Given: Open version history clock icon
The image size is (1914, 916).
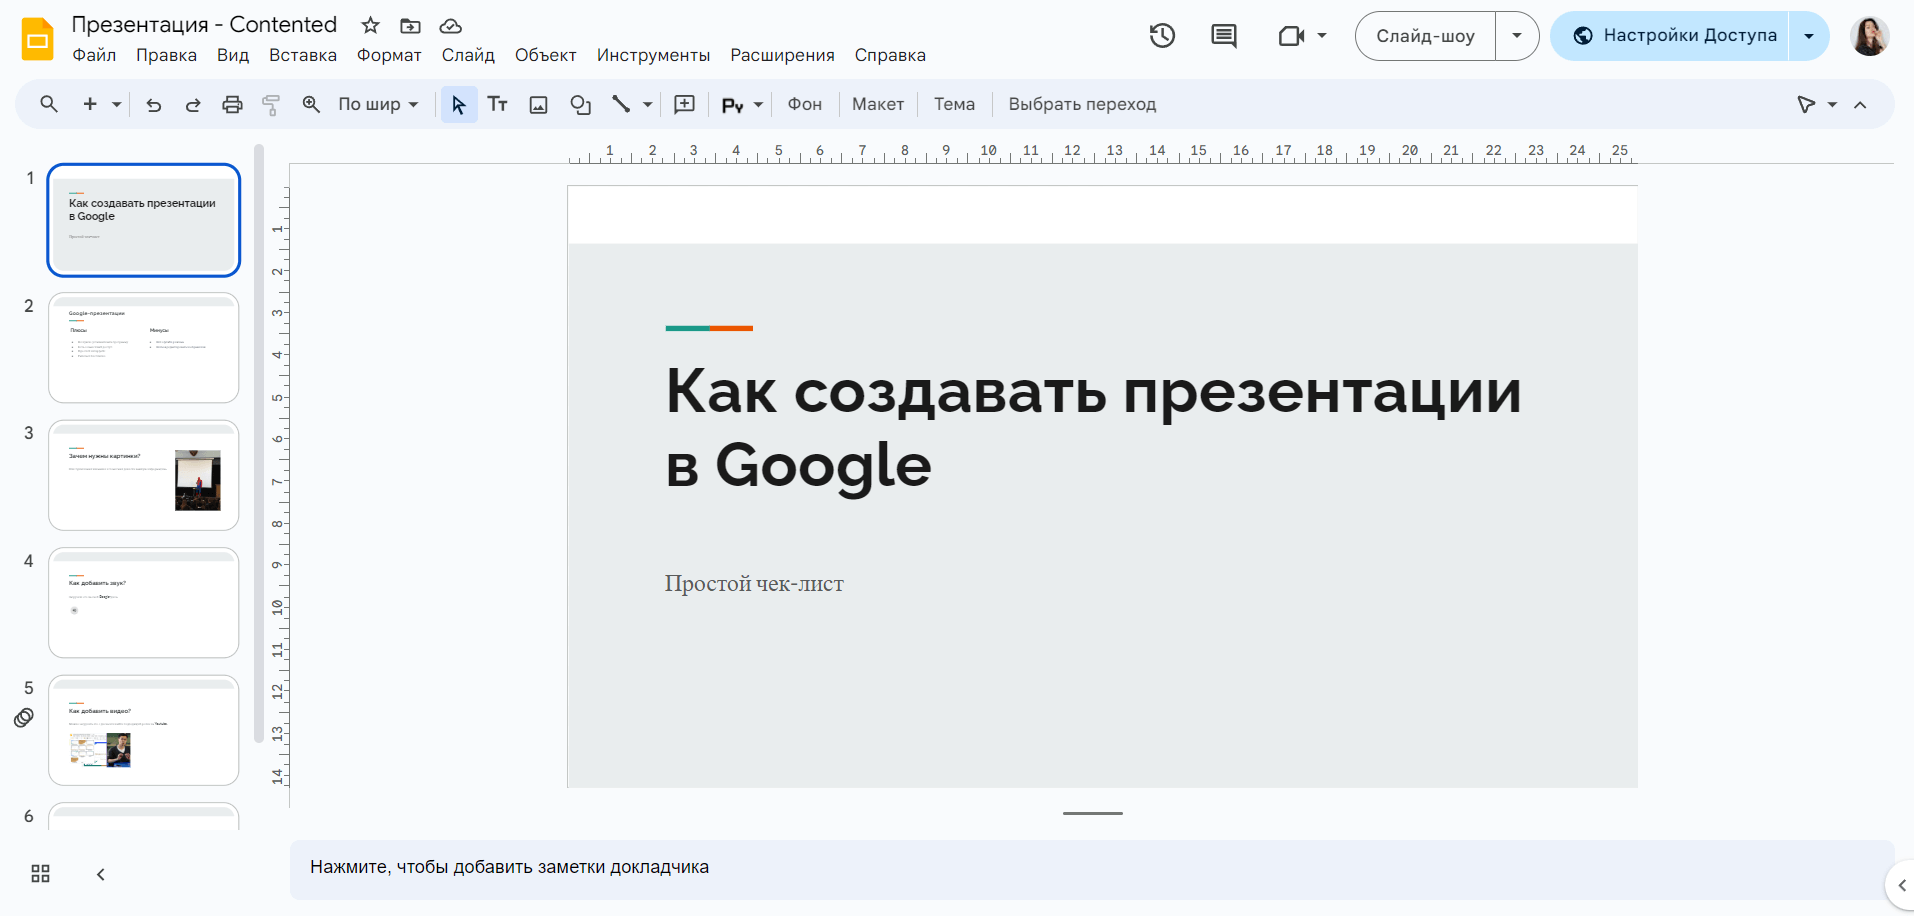Looking at the screenshot, I should coord(1162,36).
